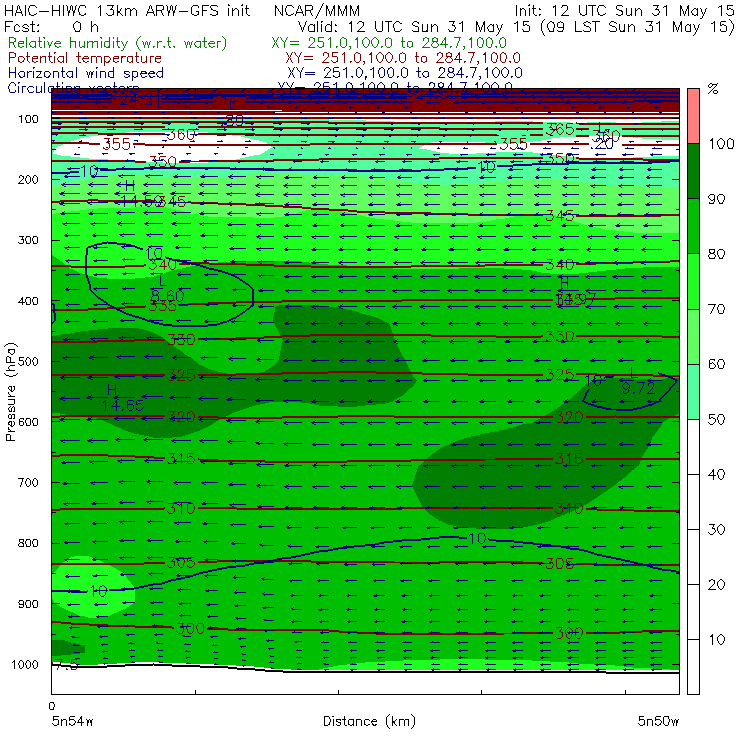740x740 pixels.
Task: Click the '900' pressure axis label
Action: [29, 604]
